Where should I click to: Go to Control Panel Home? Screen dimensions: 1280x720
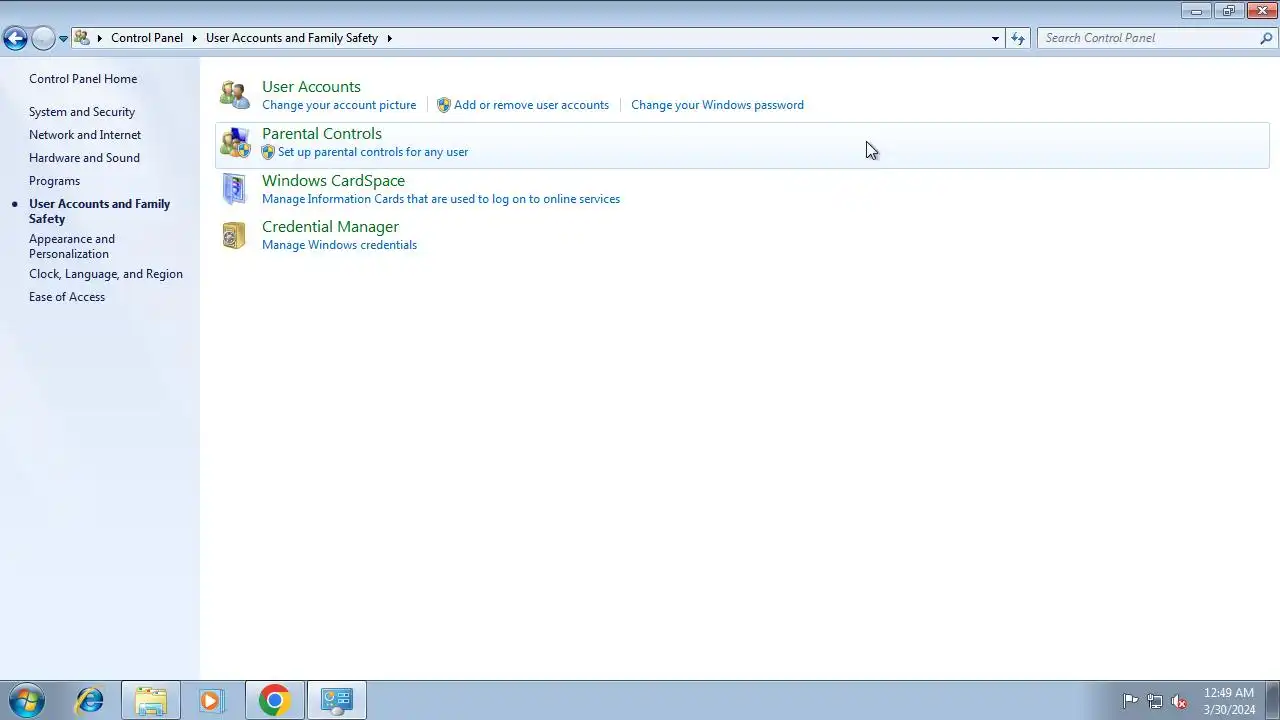(83, 79)
